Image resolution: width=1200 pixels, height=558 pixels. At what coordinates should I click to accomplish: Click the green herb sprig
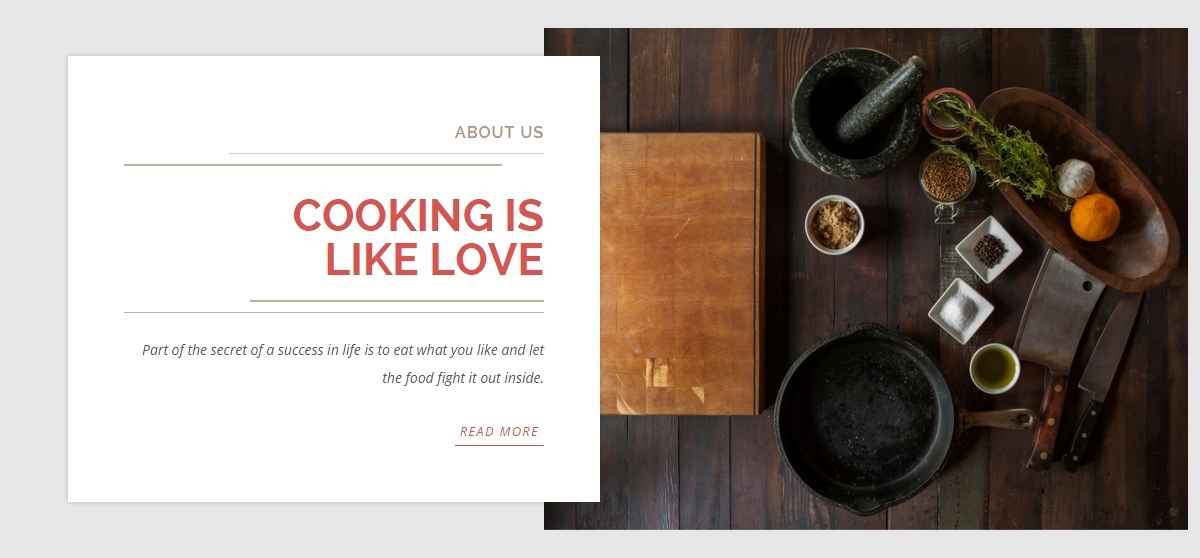1000,148
